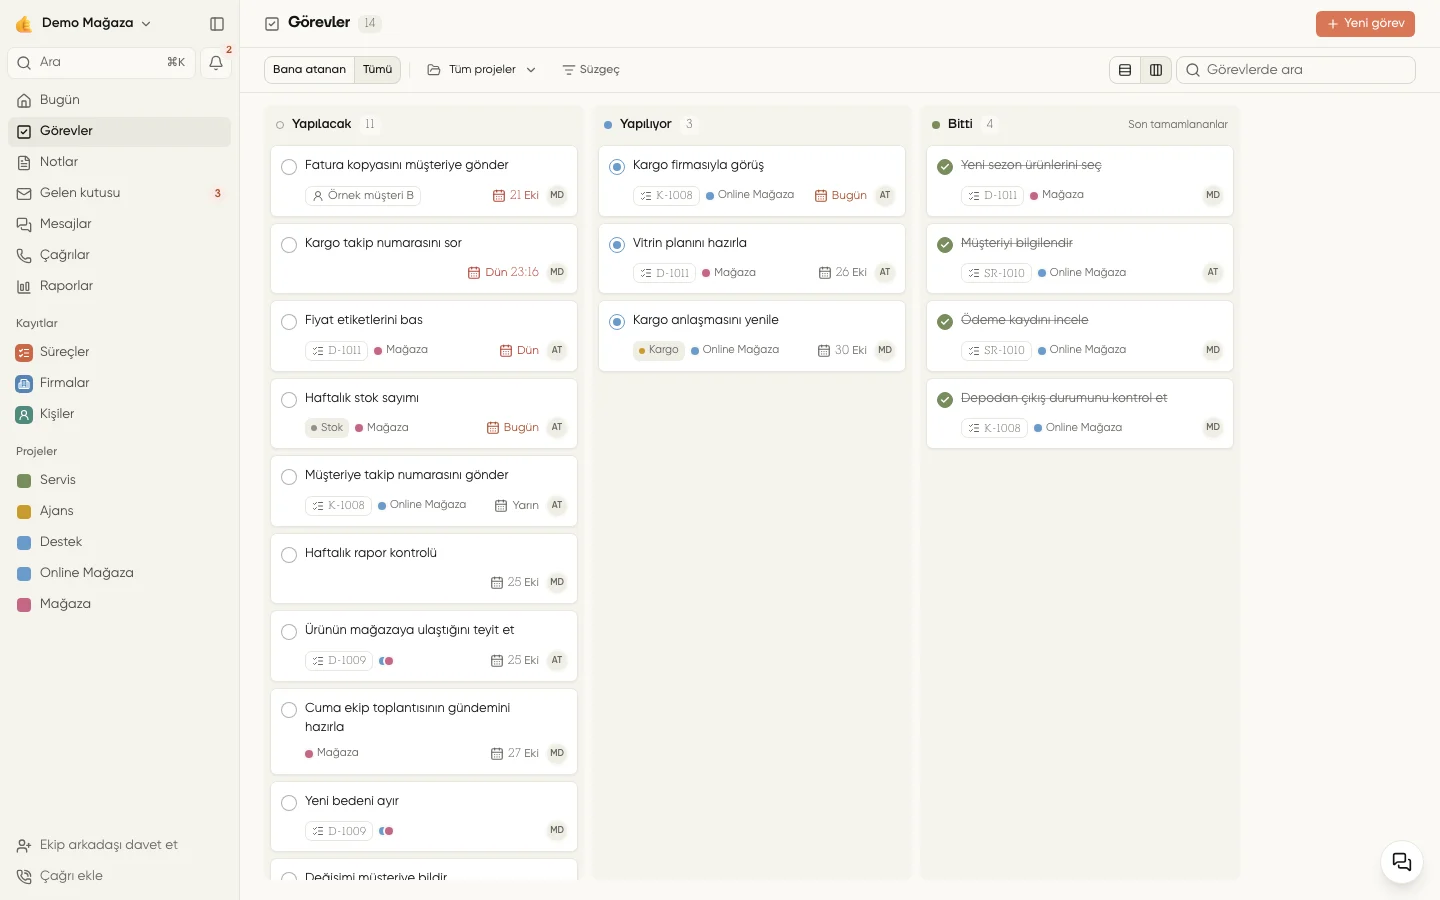Collapse the sidebar panel icon
This screenshot has width=1440, height=900.
click(217, 24)
